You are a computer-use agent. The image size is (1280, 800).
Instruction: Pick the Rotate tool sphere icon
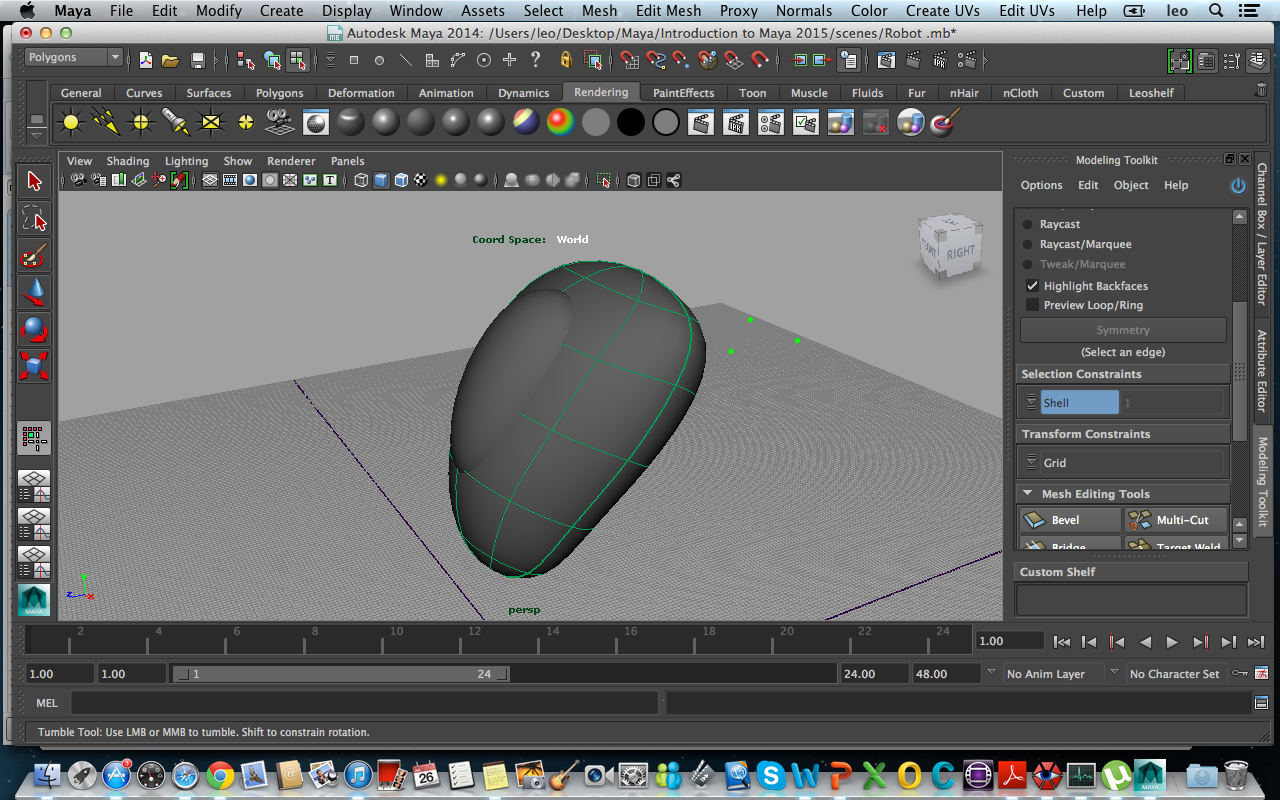point(34,329)
